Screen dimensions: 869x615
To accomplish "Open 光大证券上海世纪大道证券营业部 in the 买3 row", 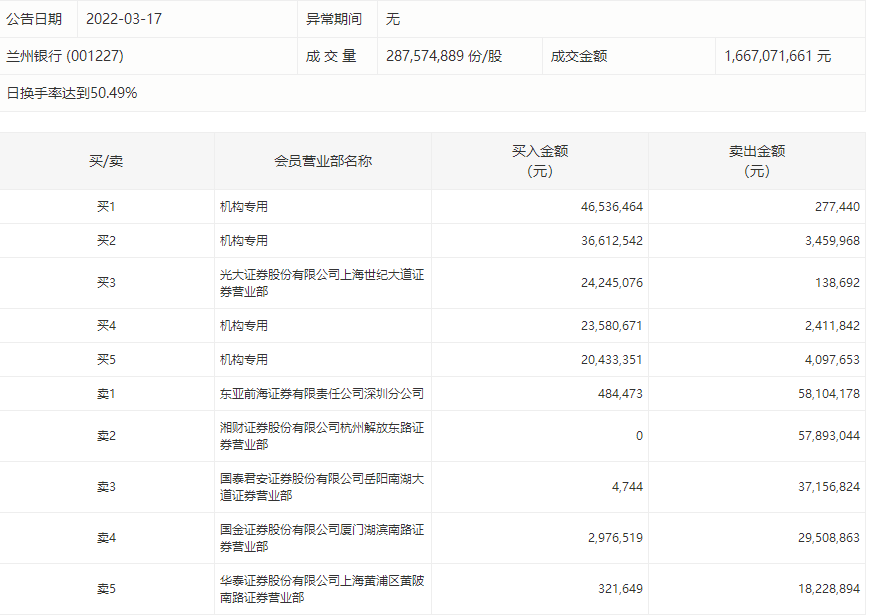I will pos(322,283).
